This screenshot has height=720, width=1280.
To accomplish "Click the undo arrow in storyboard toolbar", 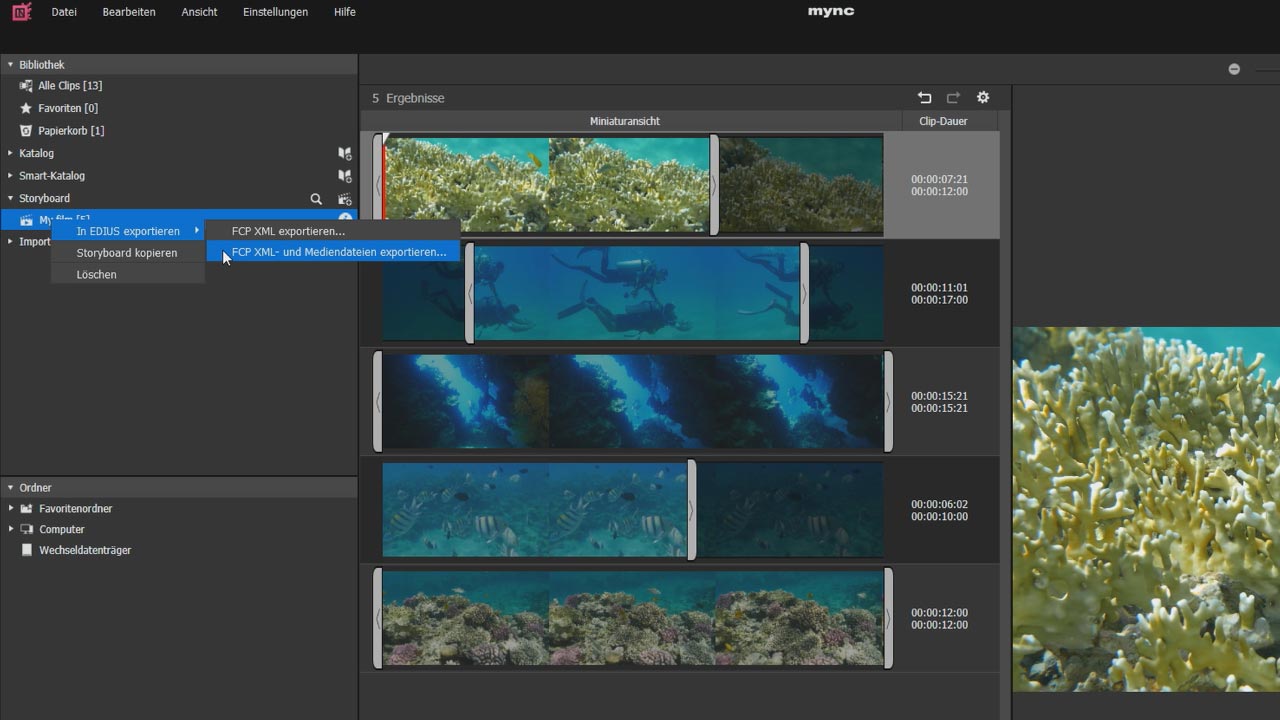I will (924, 98).
